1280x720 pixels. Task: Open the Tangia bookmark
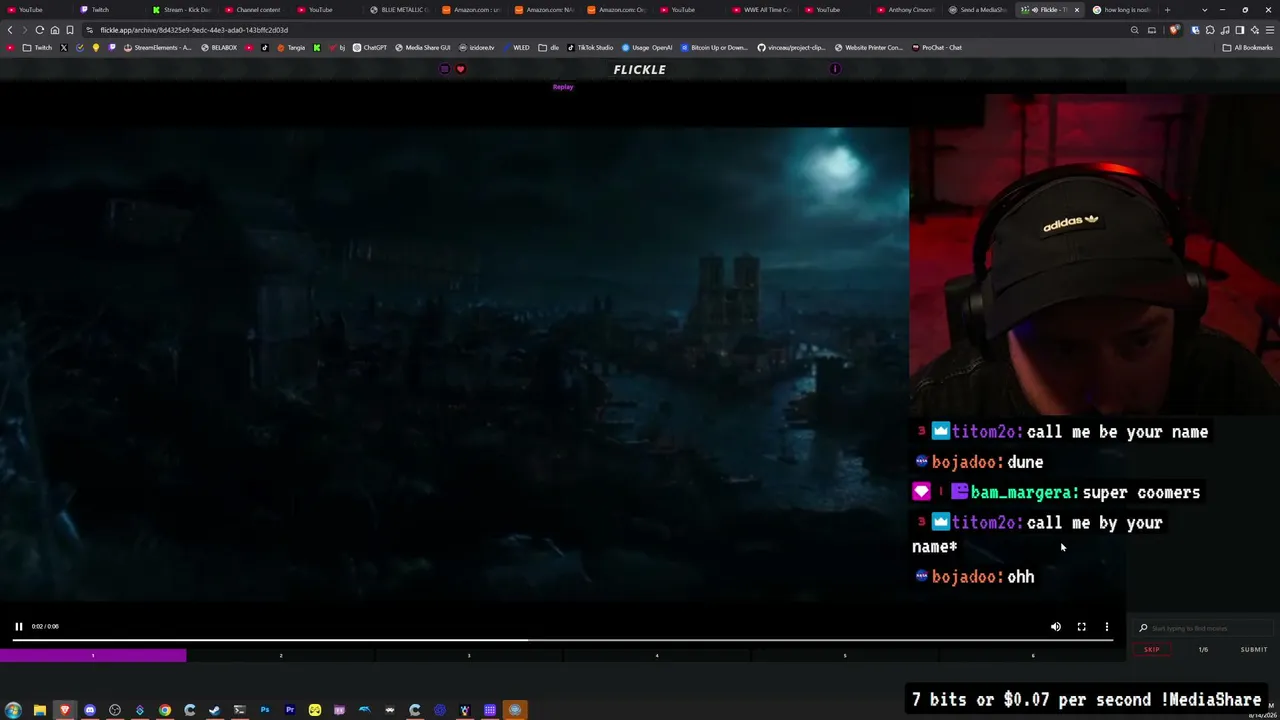291,48
